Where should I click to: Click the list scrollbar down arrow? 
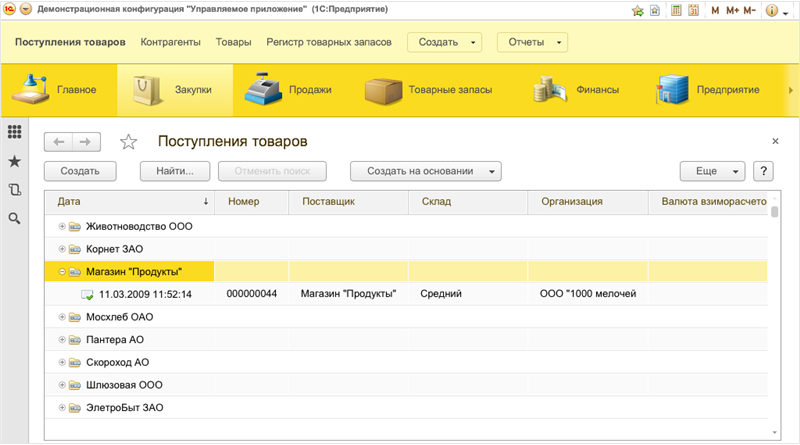pos(774,433)
